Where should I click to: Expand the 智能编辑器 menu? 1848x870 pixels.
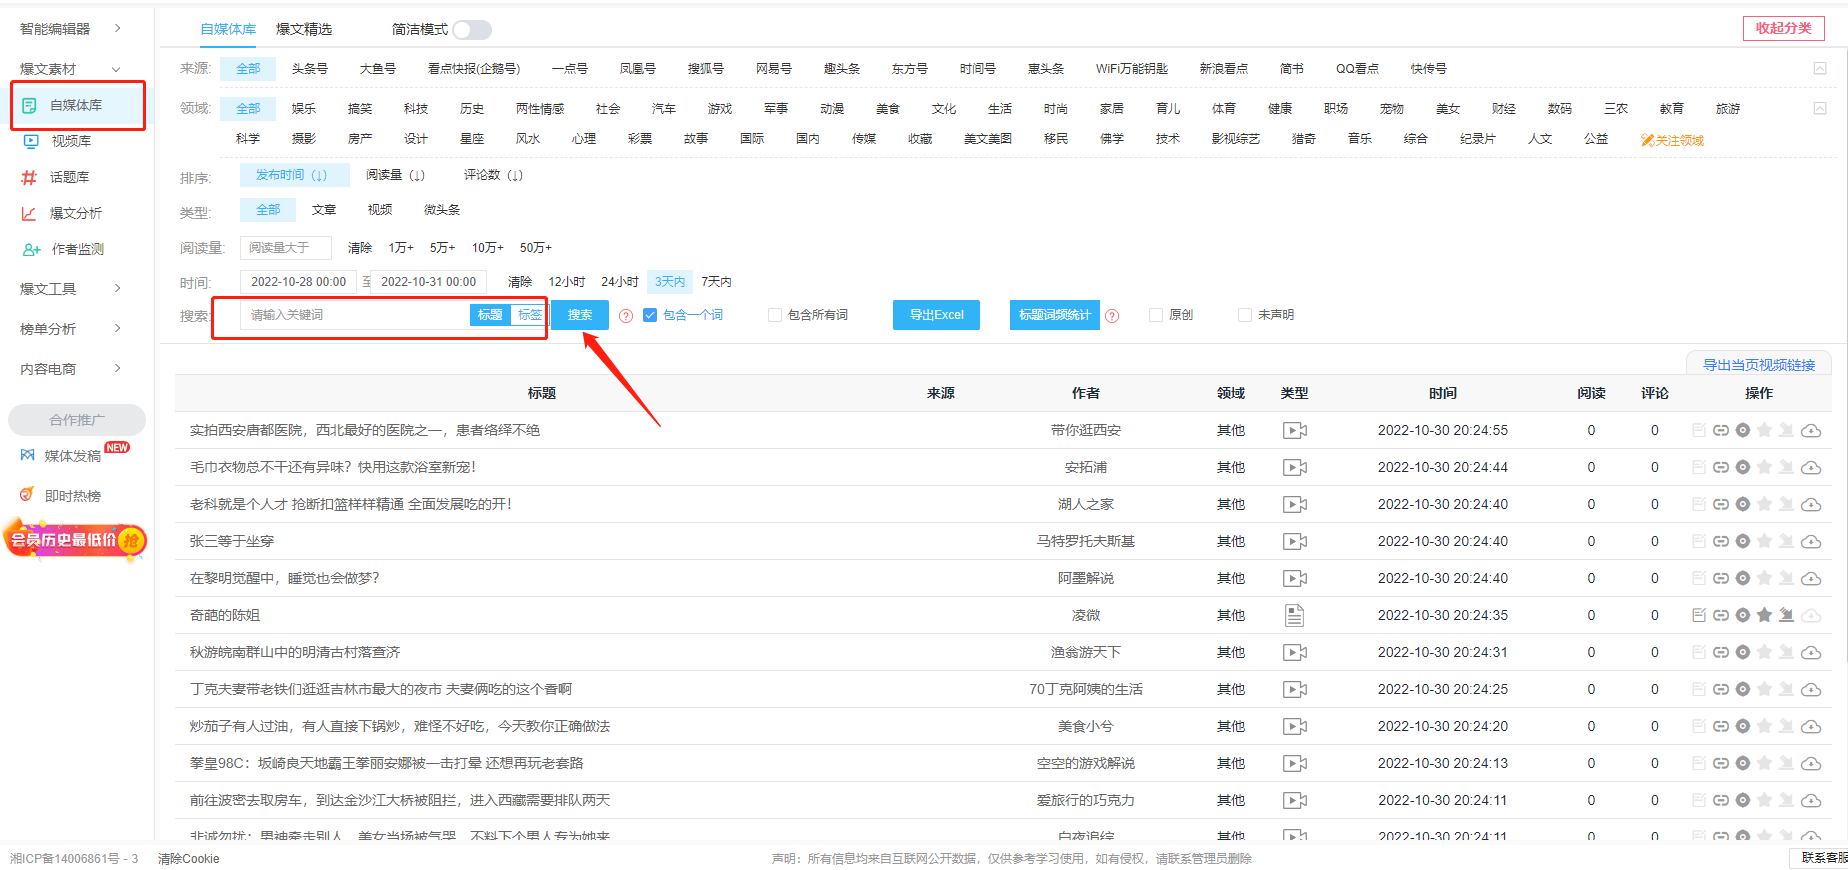[71, 29]
